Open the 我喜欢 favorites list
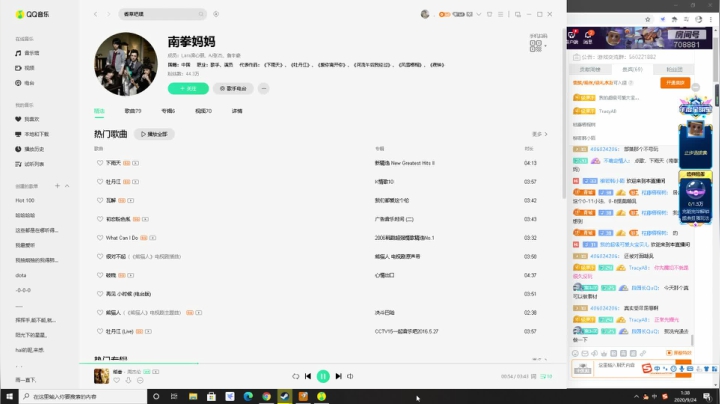Screen dimensions: 720x404 [28, 119]
